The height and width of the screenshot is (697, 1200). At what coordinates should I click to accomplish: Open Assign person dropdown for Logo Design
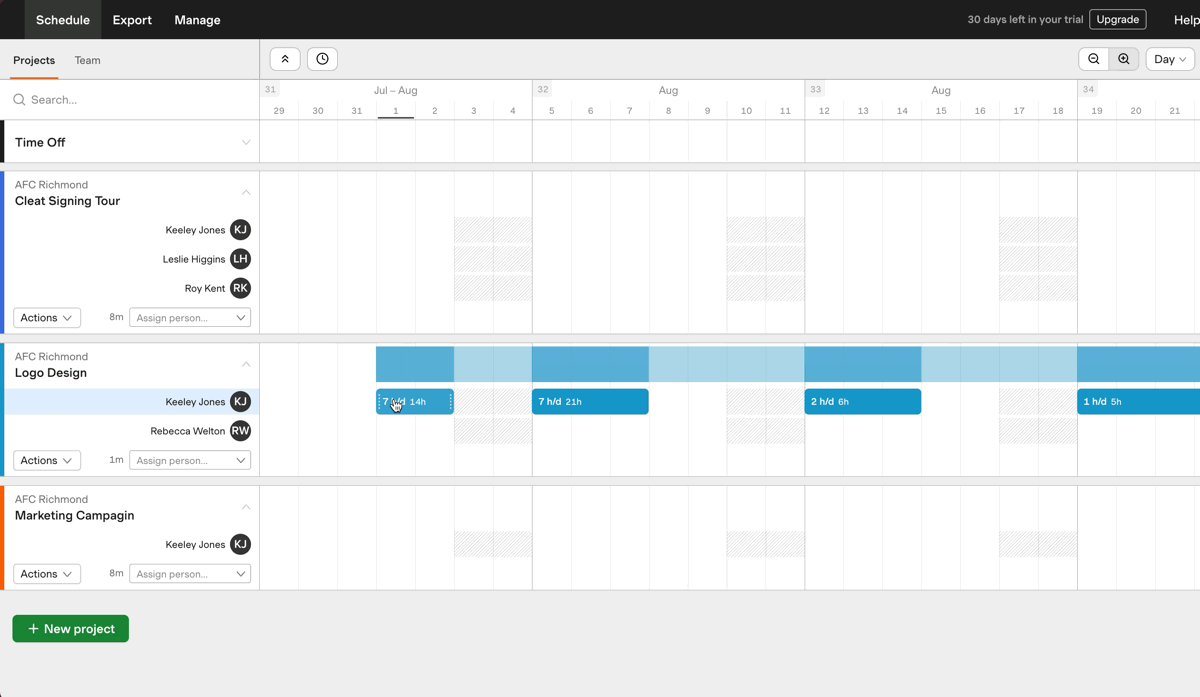pos(190,461)
